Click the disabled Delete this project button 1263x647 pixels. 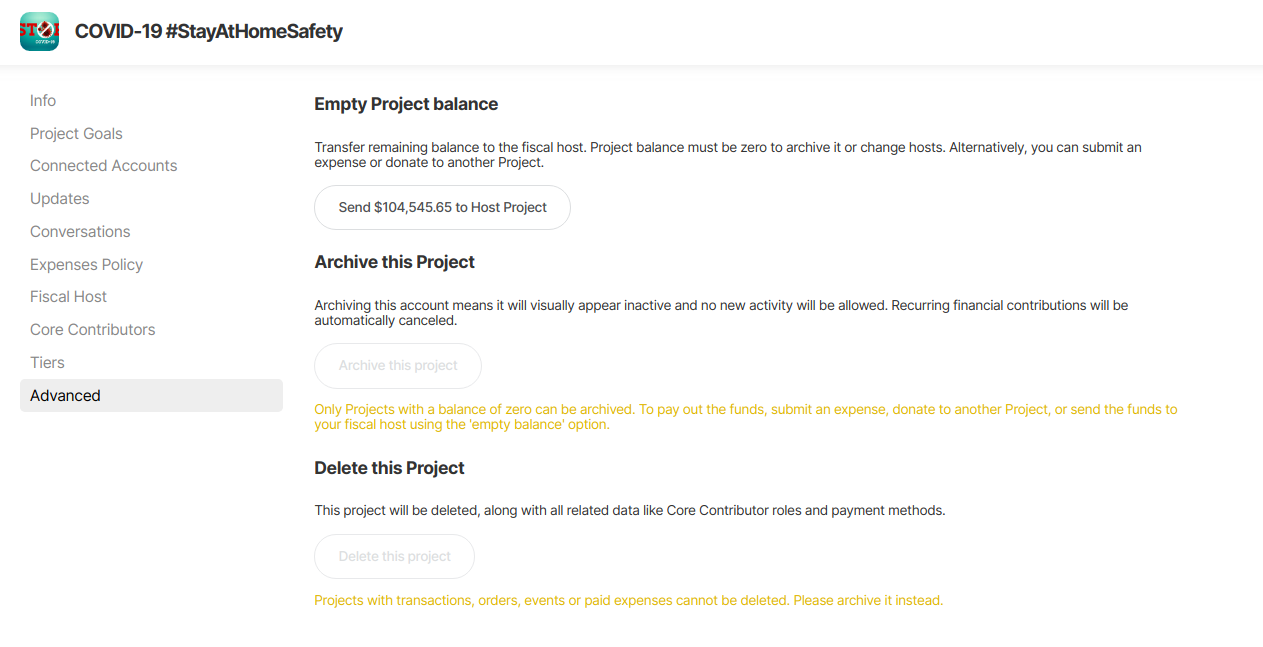click(394, 557)
